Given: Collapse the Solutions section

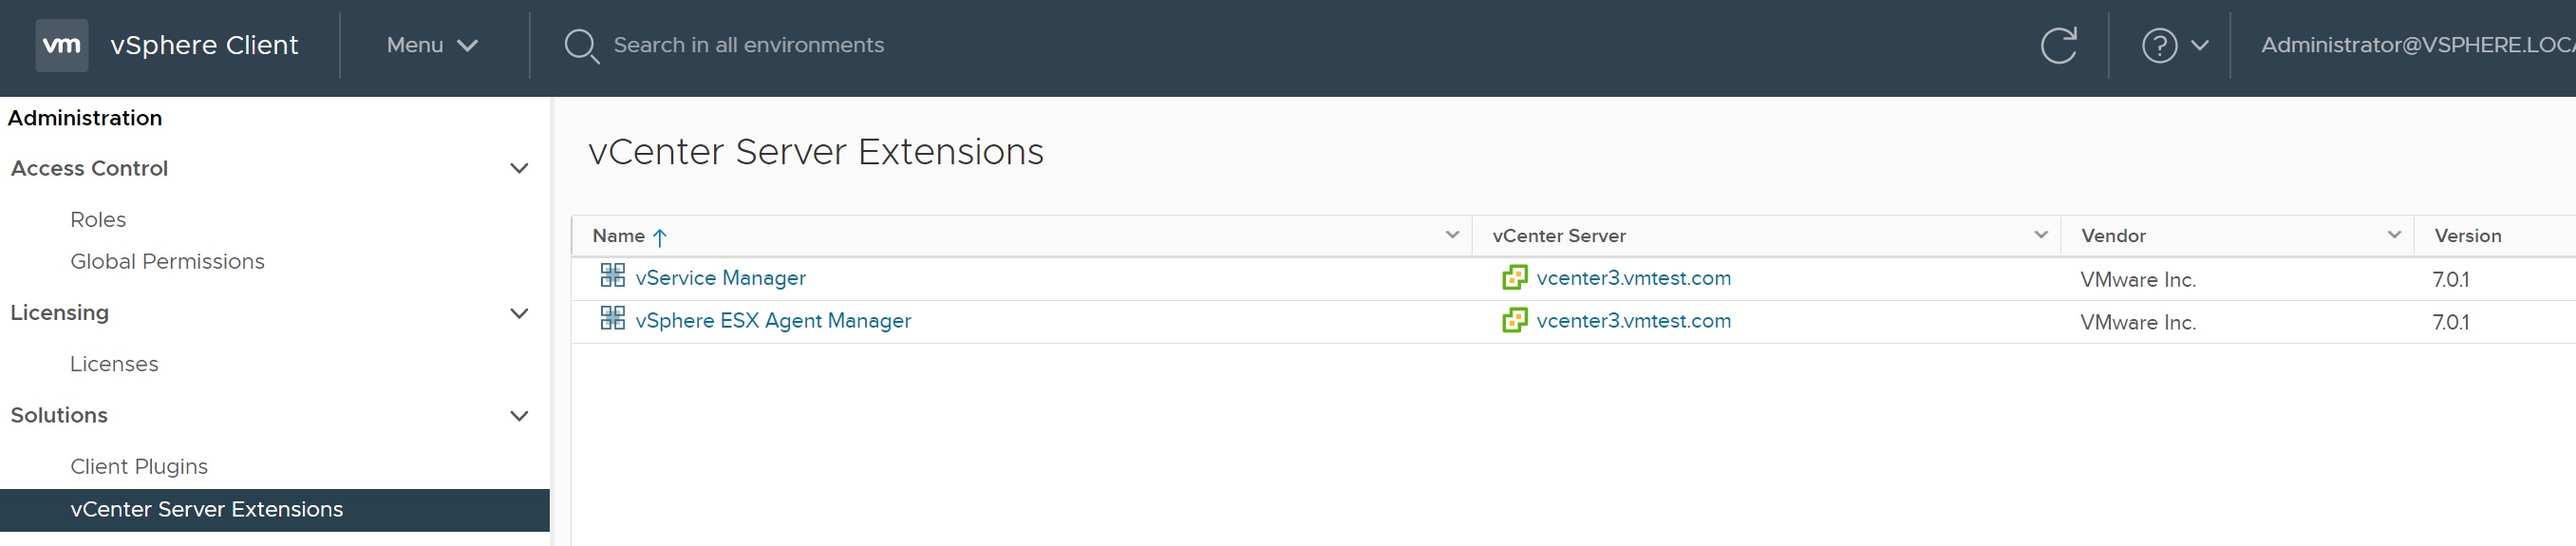Looking at the screenshot, I should tap(519, 416).
